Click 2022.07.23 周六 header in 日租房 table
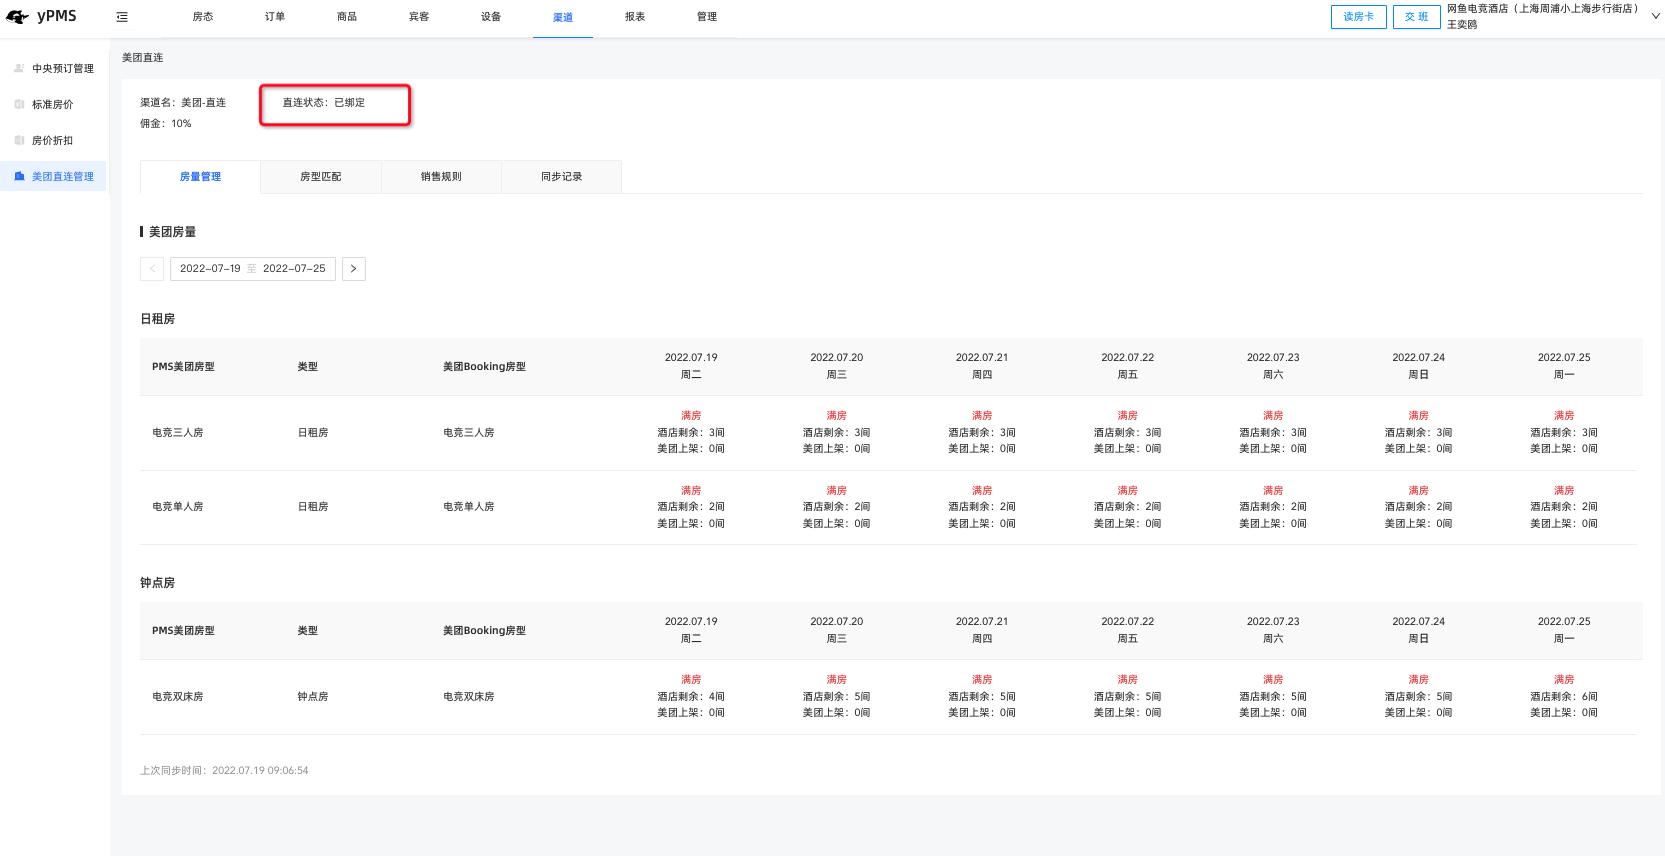 pos(1273,366)
